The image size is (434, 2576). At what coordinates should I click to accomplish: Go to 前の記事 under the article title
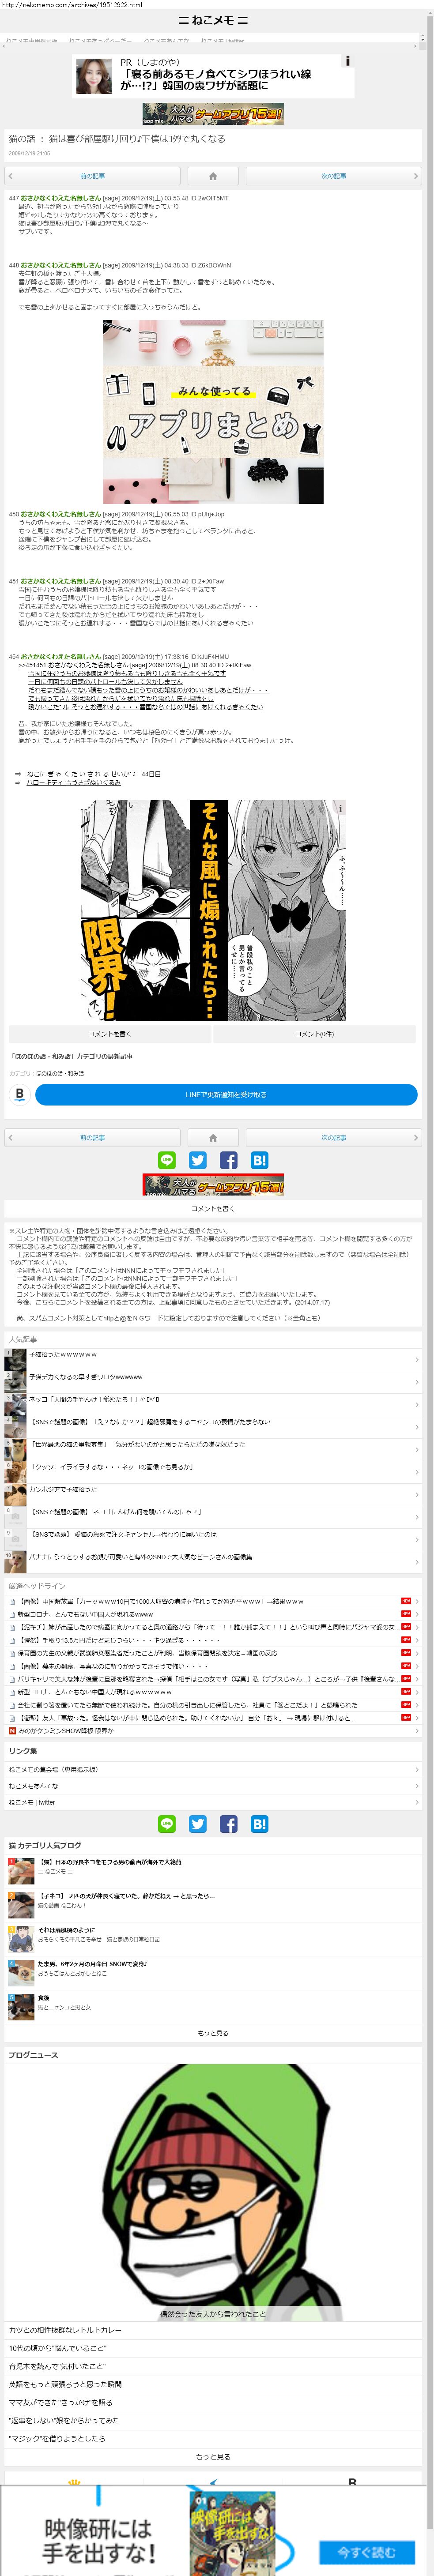(92, 176)
